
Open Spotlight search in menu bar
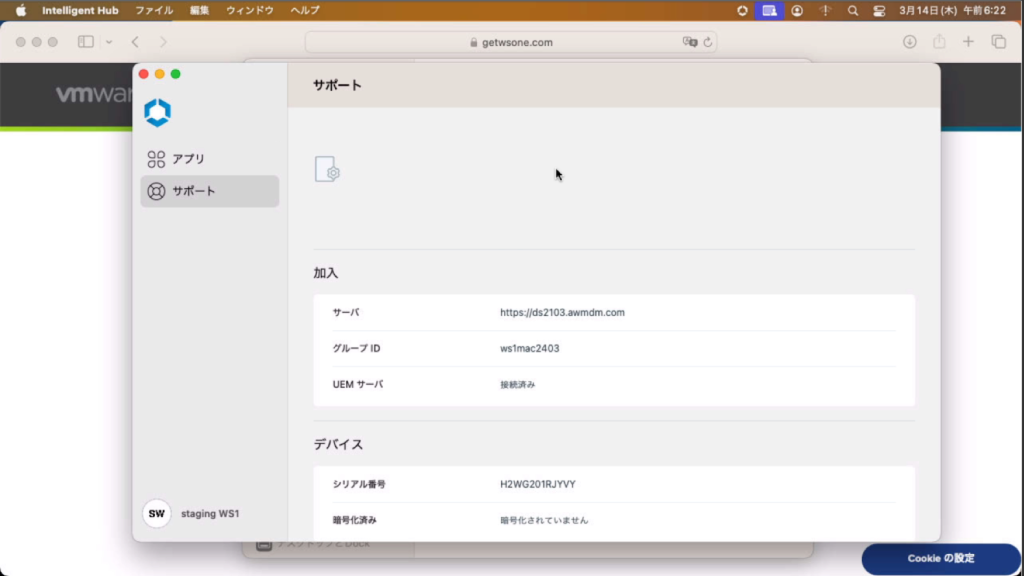[x=853, y=10]
